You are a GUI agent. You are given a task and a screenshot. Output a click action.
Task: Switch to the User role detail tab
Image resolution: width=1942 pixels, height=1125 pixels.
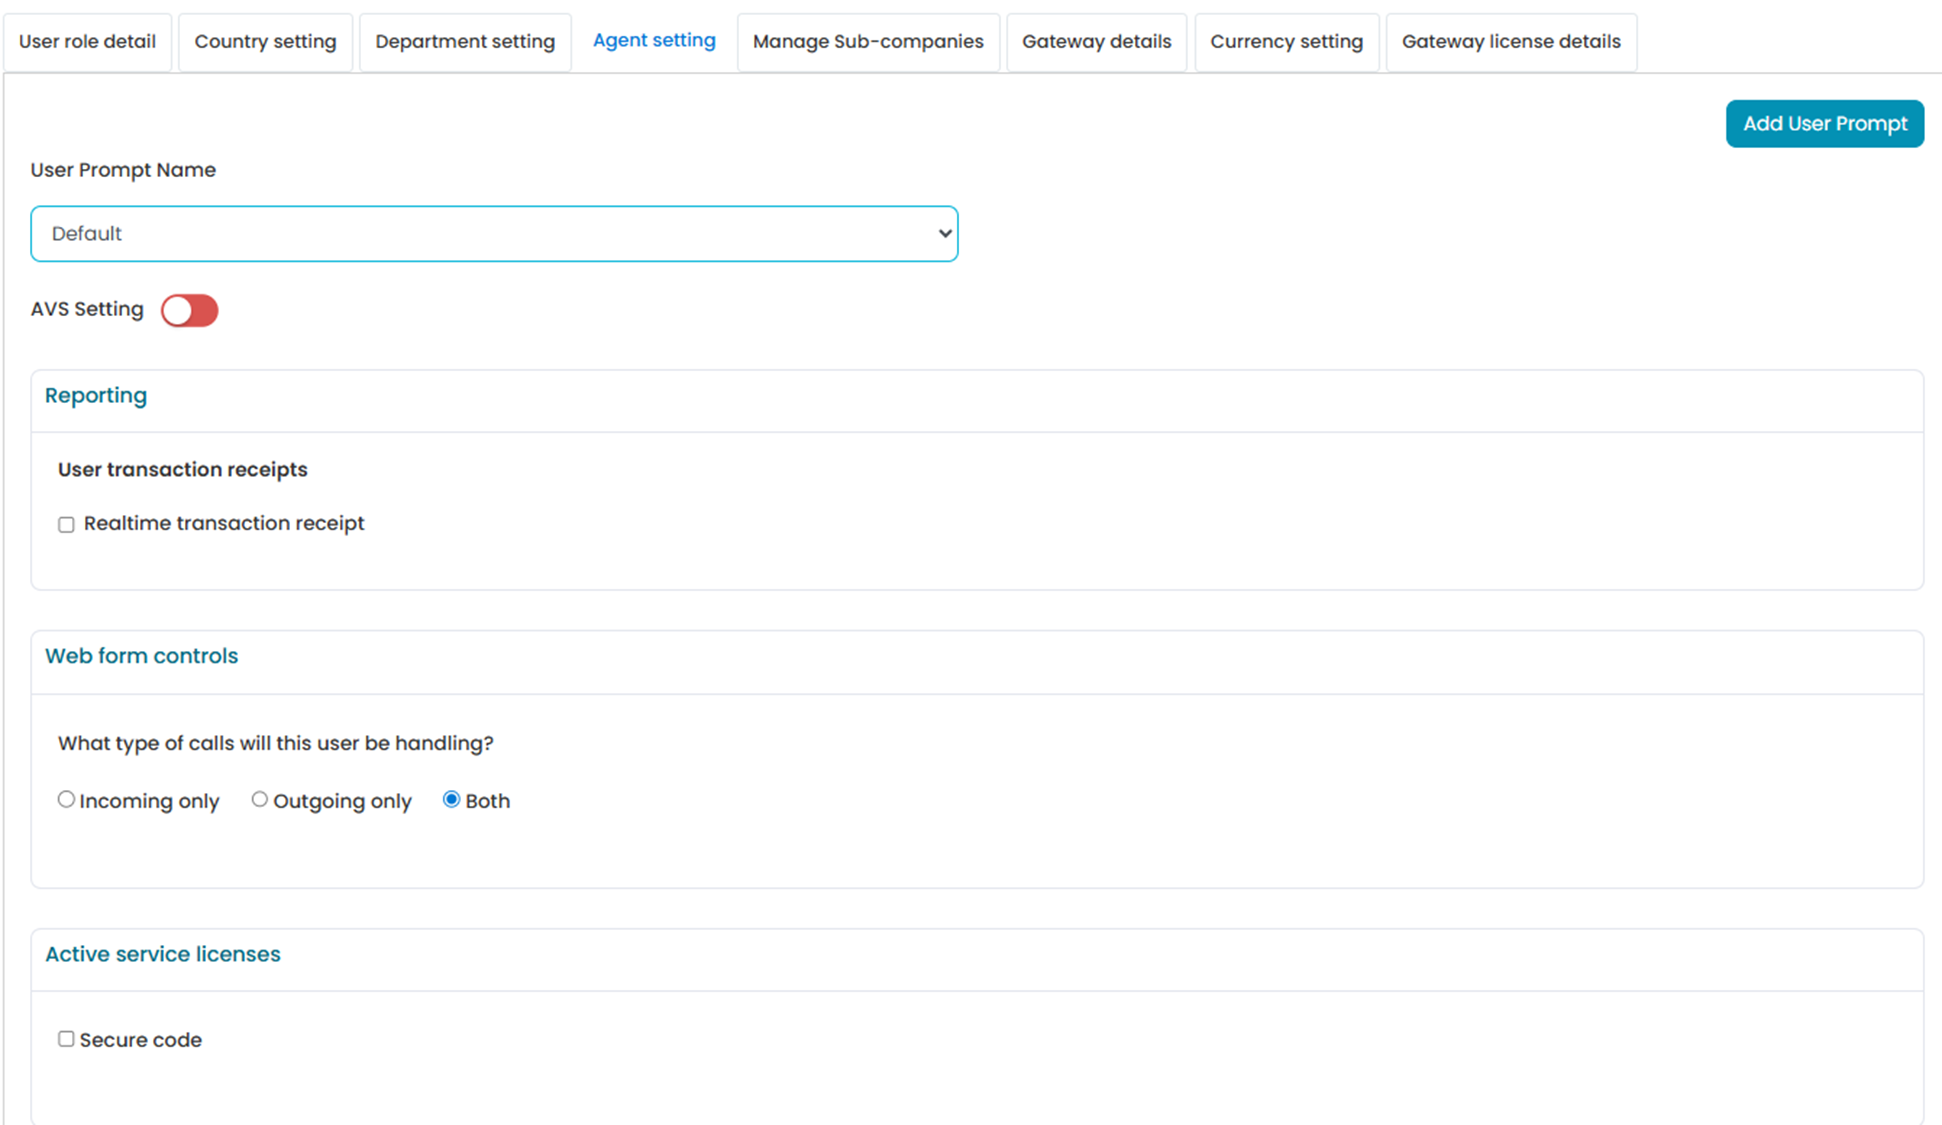coord(88,42)
